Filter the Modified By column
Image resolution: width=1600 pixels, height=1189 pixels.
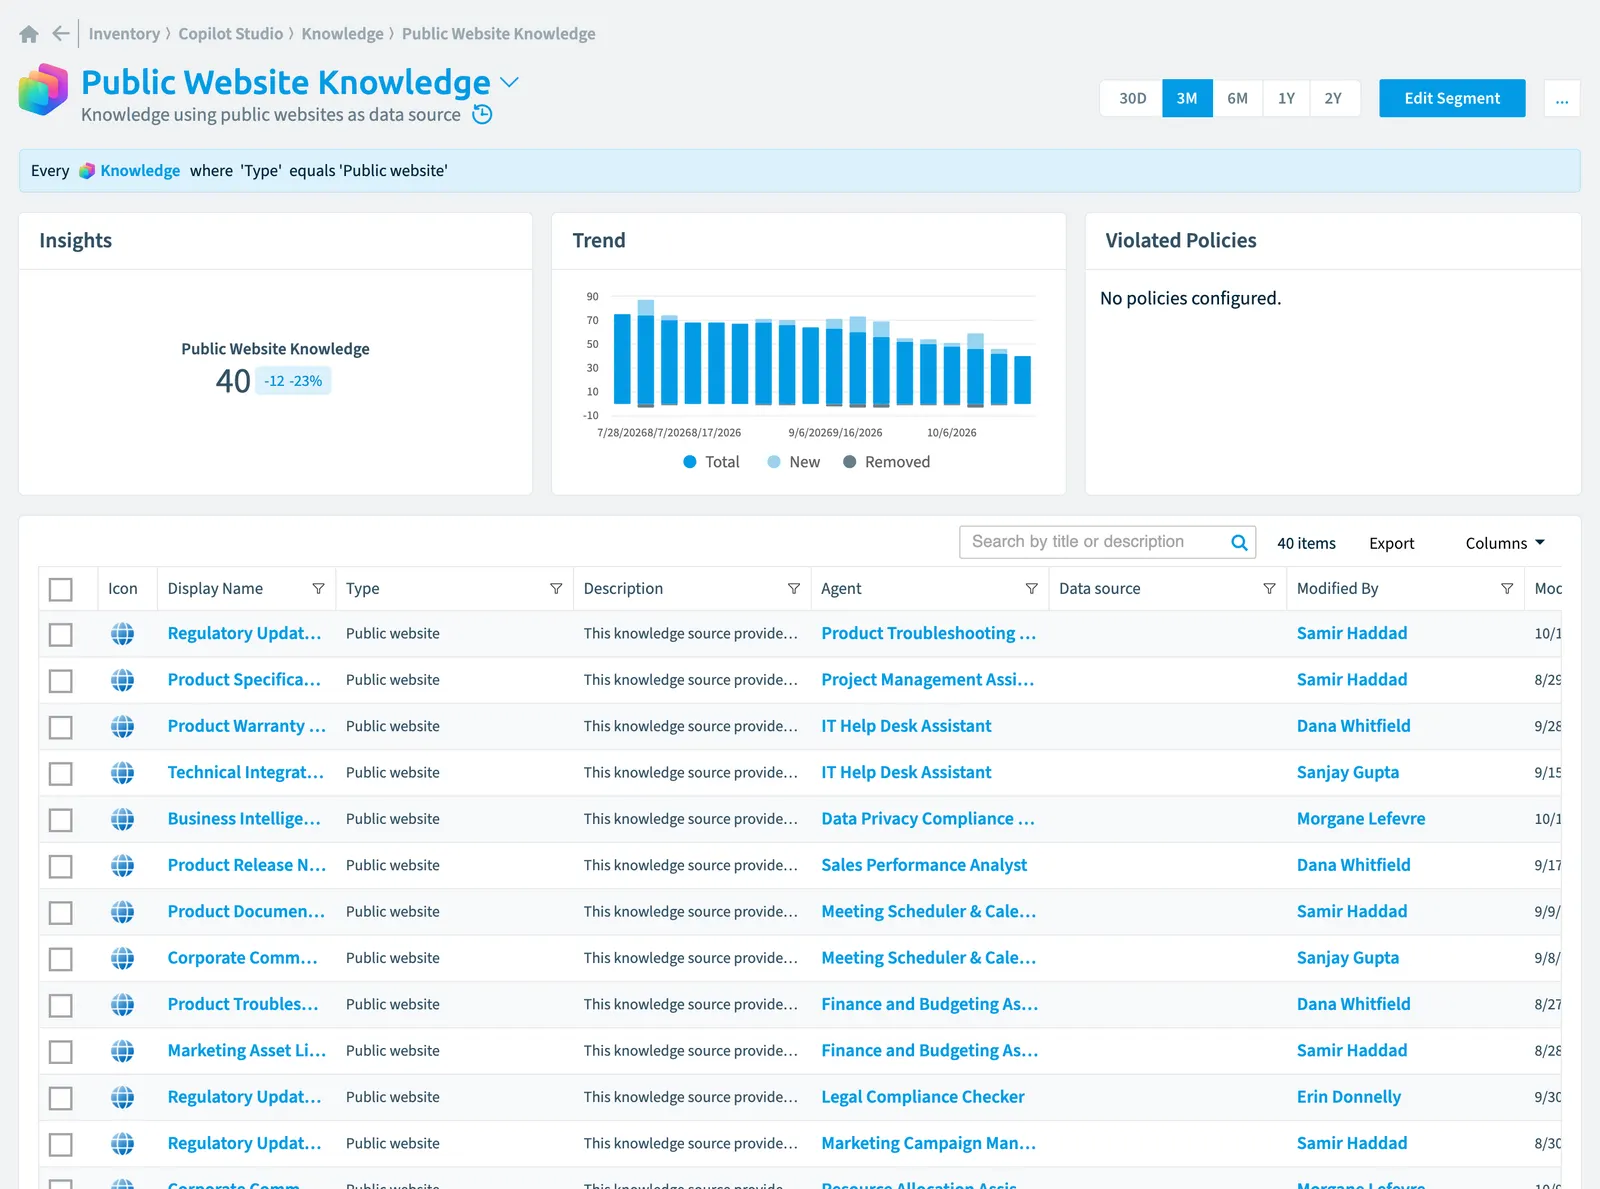(1507, 589)
